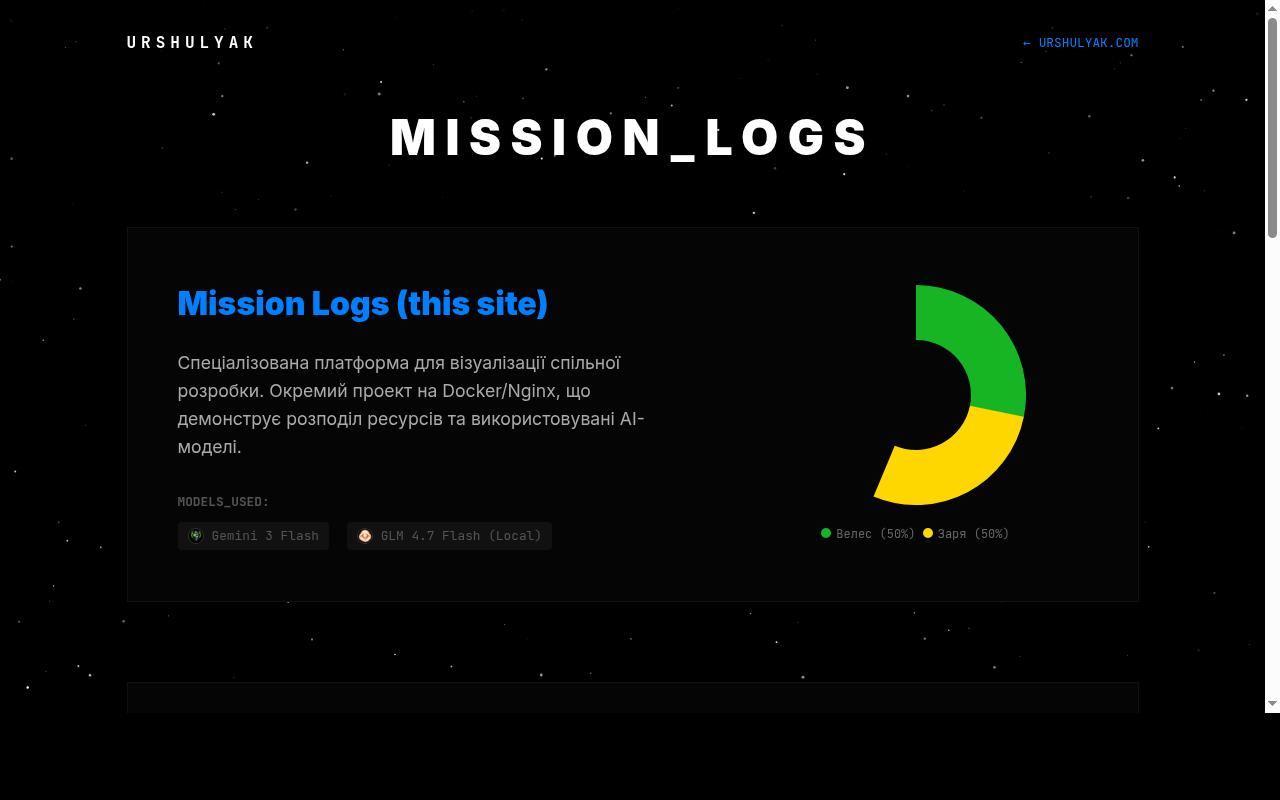Viewport: 1280px width, 800px height.
Task: Click the yellow Заря legend dot
Action: [x=928, y=533]
